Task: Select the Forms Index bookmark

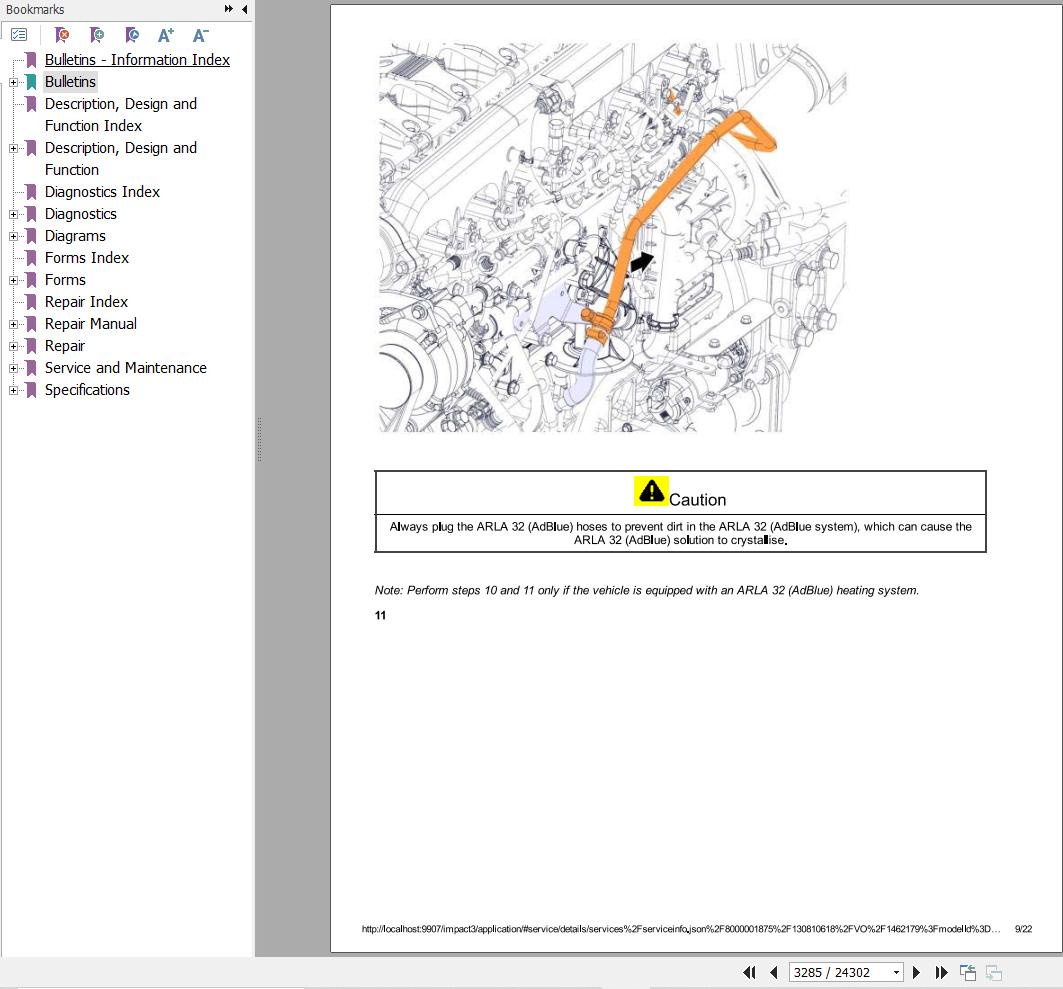Action: pyautogui.click(x=87, y=258)
